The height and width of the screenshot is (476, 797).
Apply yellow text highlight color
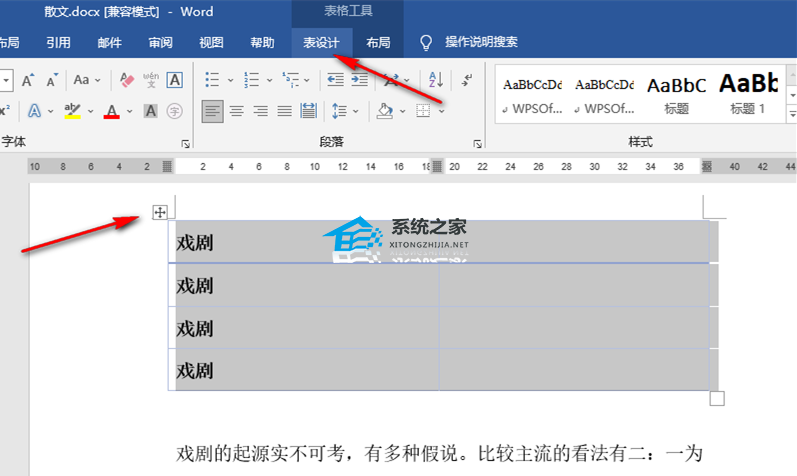(x=73, y=110)
